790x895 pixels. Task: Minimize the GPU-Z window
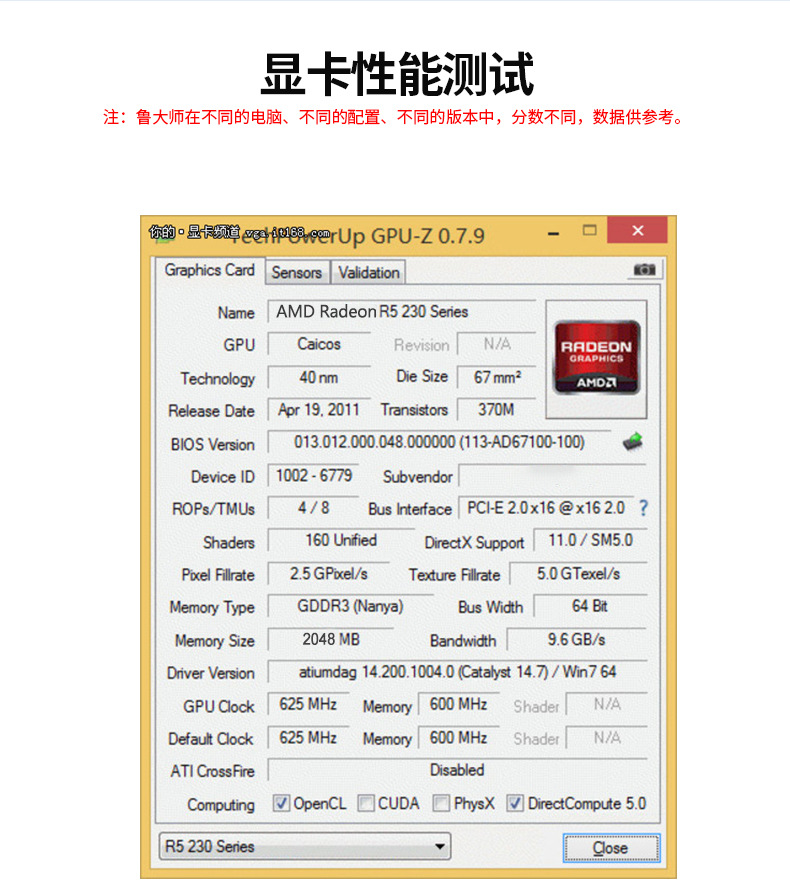(x=553, y=233)
